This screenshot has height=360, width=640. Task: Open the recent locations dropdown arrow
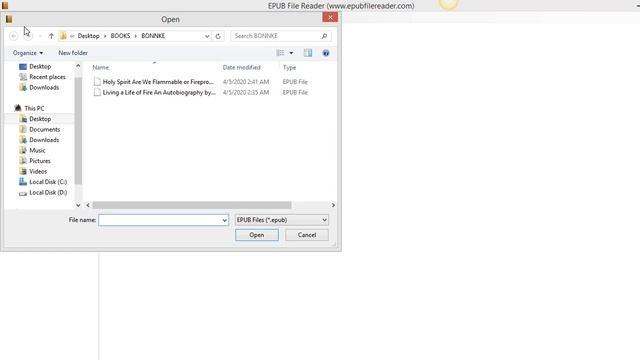(40, 36)
